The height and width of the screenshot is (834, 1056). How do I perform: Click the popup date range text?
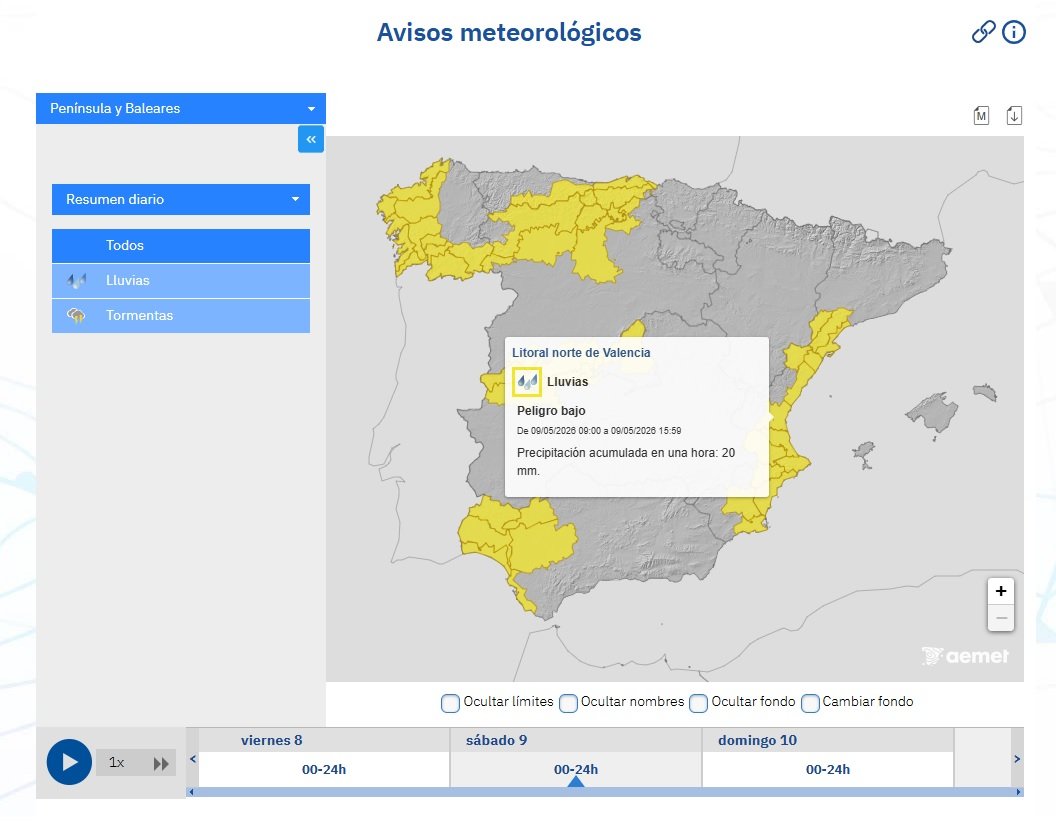click(x=599, y=430)
